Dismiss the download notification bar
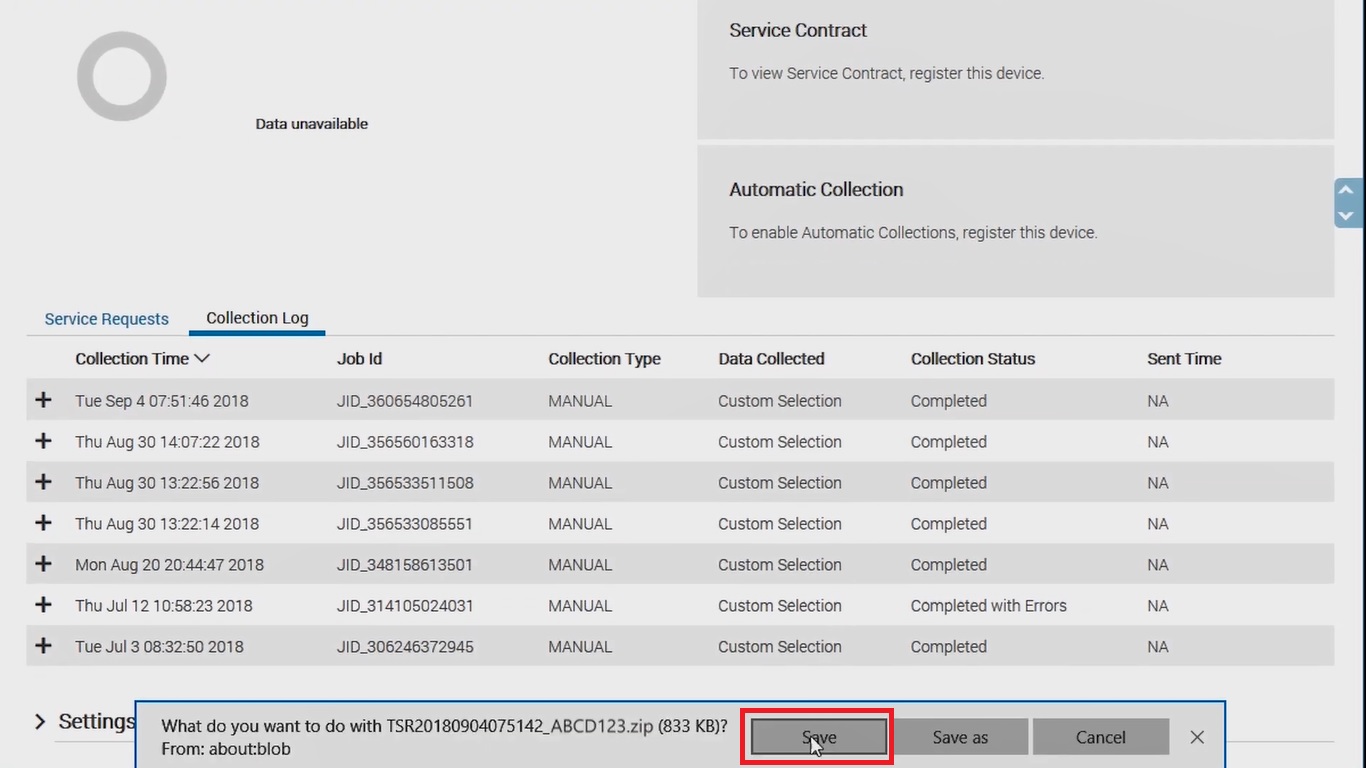 [x=1196, y=736]
